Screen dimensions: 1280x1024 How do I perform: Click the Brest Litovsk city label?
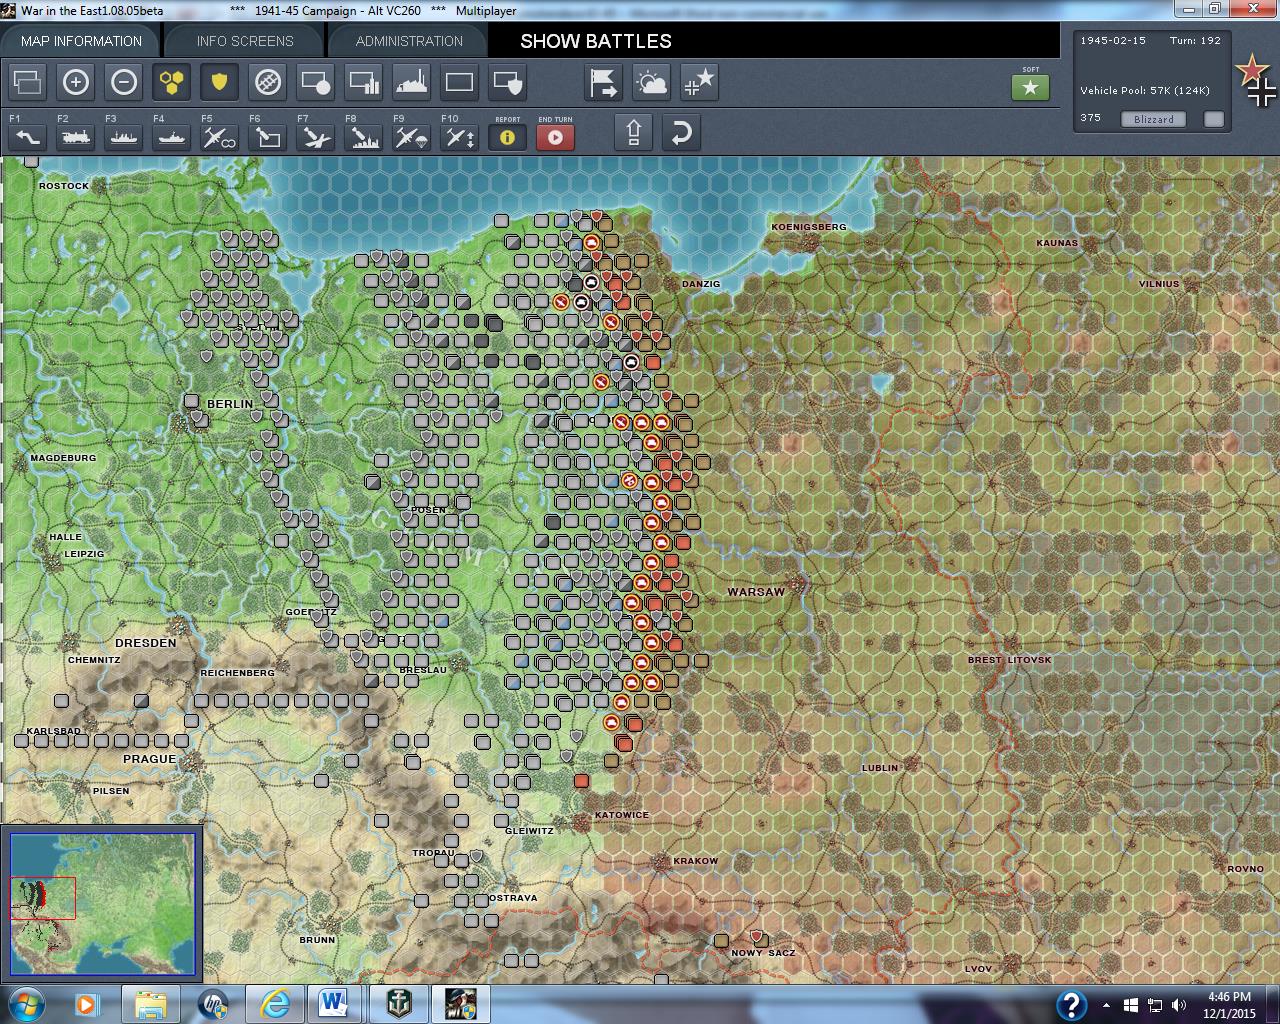(1010, 660)
